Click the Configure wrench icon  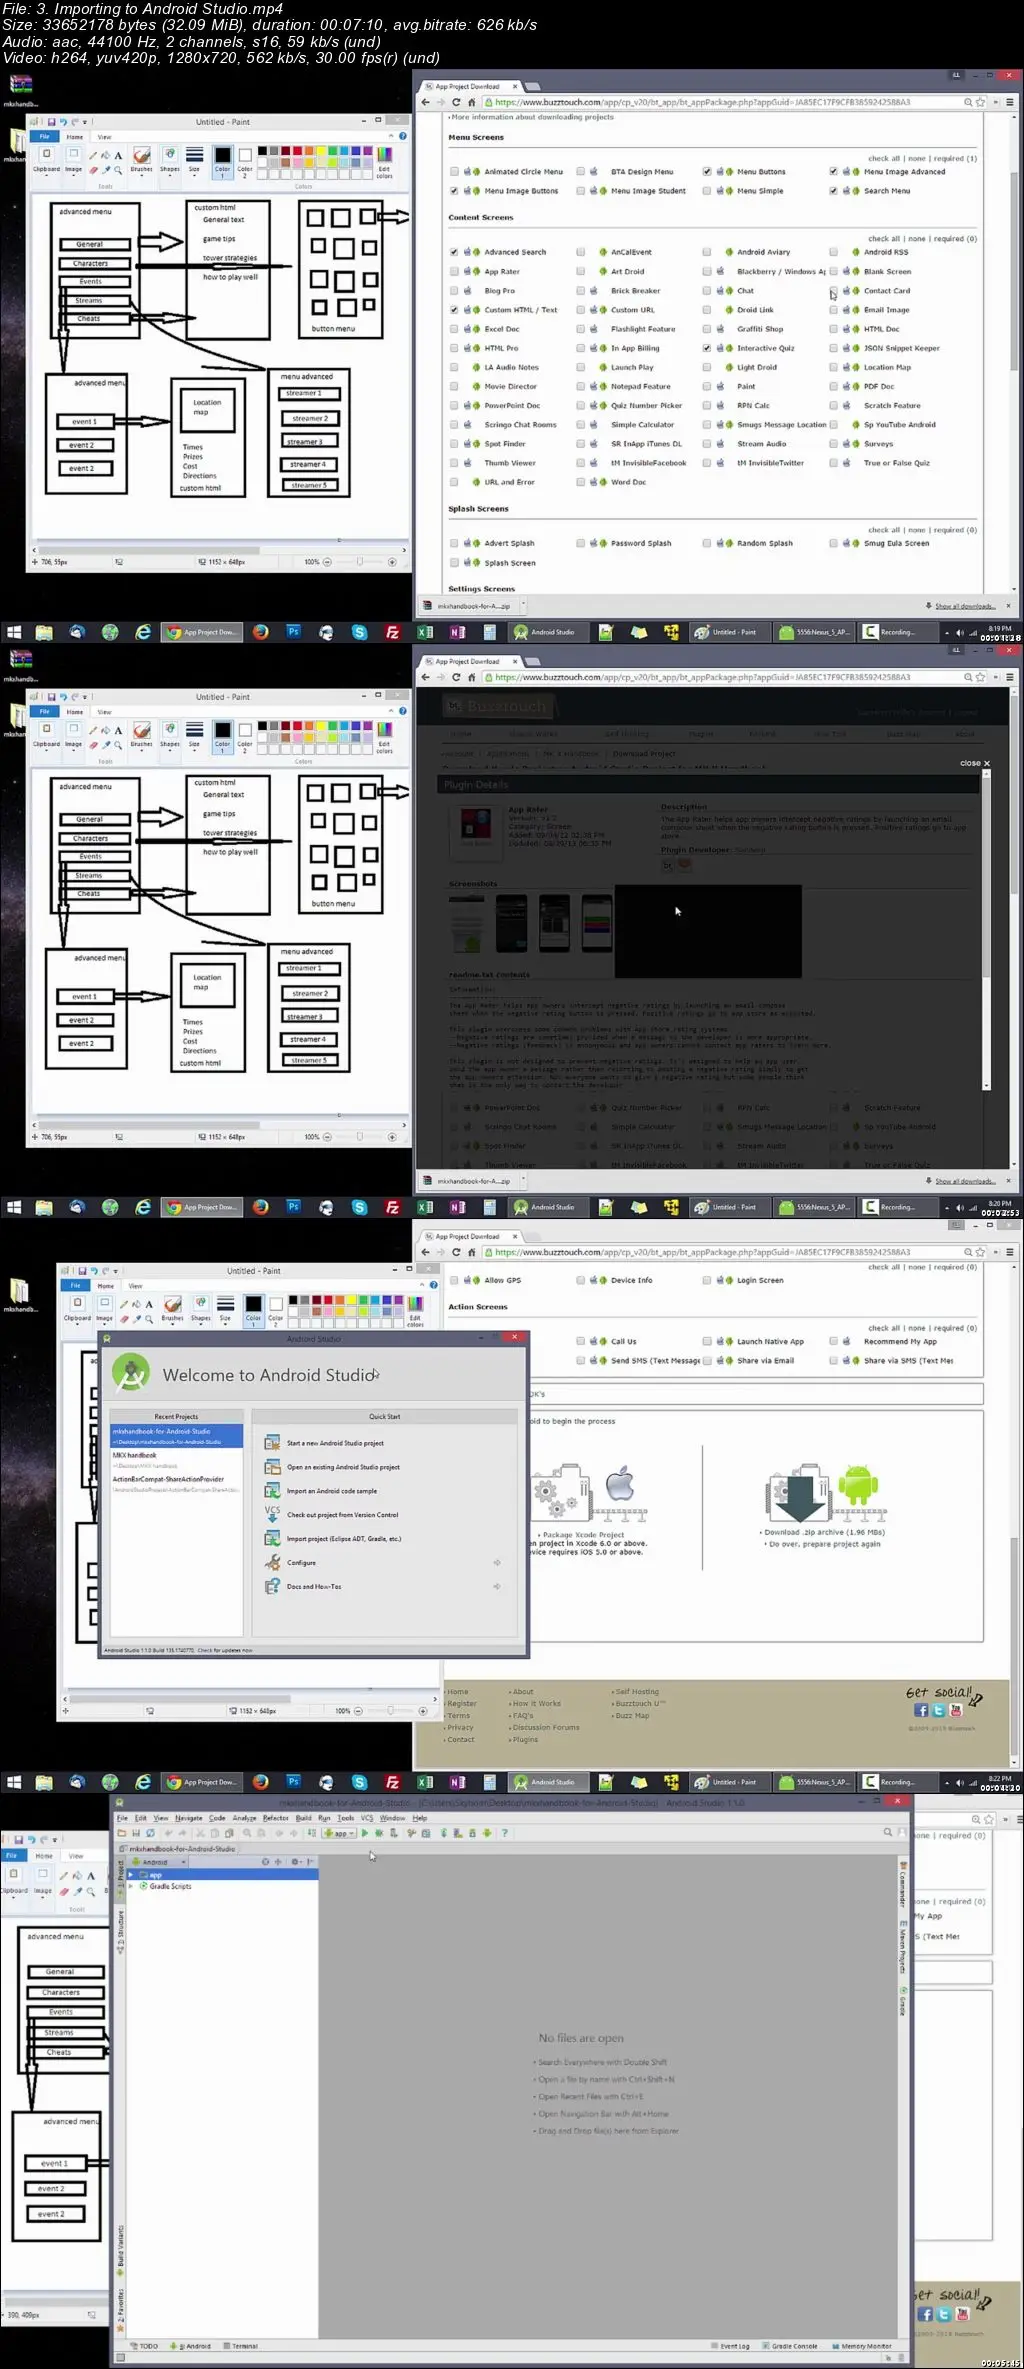[272, 1562]
